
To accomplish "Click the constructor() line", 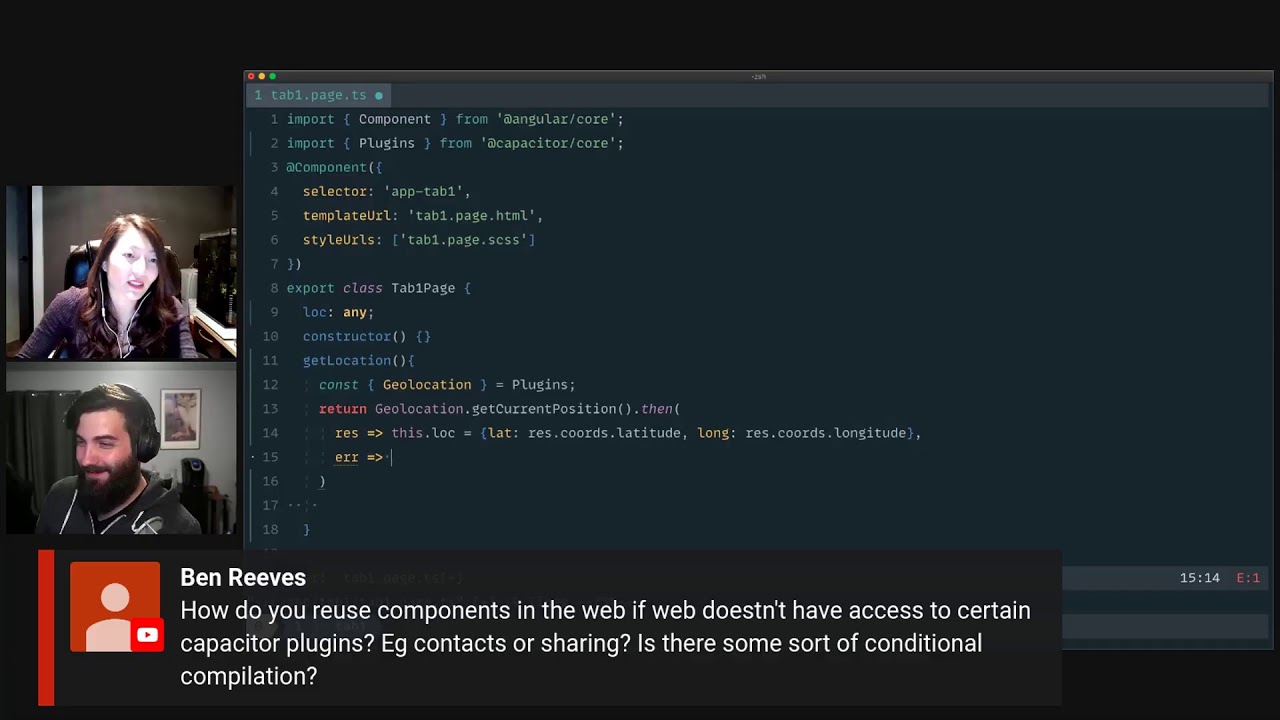I will coord(366,336).
